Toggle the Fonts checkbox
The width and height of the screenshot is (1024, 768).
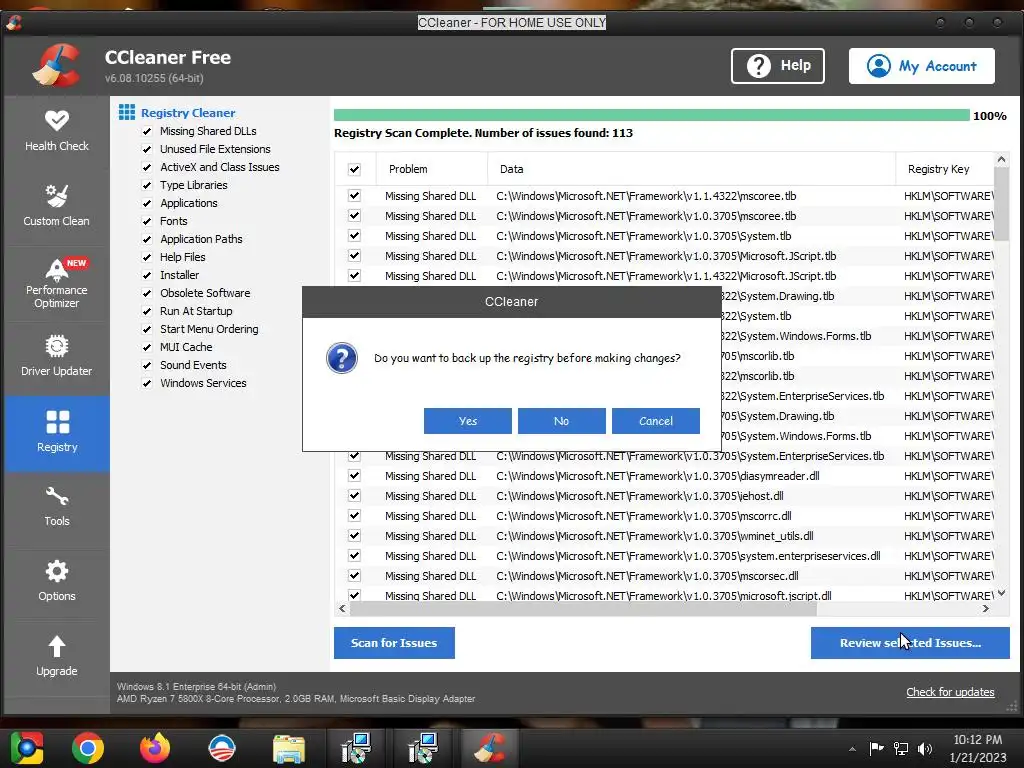pos(147,221)
